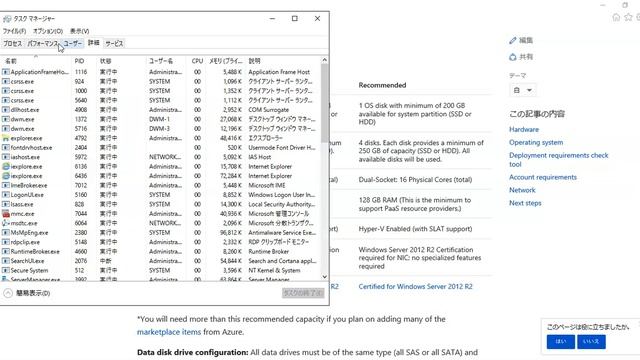The height and width of the screenshot is (360, 640).
Task: Click the browser favorites star icon
Action: tap(629, 17)
